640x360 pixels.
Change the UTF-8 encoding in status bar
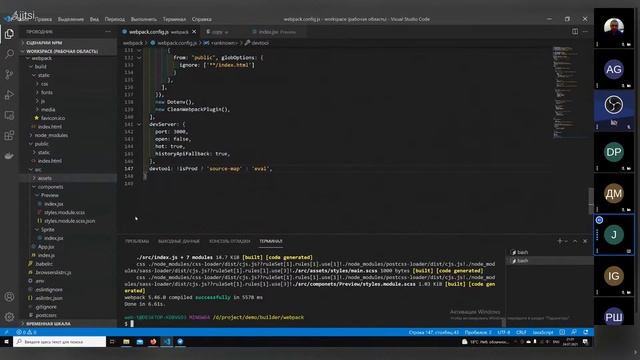504,332
